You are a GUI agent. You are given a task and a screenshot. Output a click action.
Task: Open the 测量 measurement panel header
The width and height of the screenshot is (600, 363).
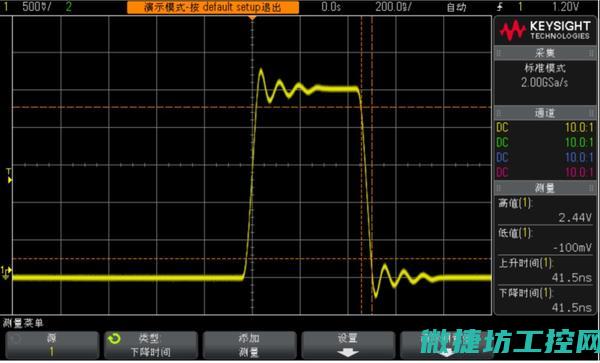coord(545,188)
